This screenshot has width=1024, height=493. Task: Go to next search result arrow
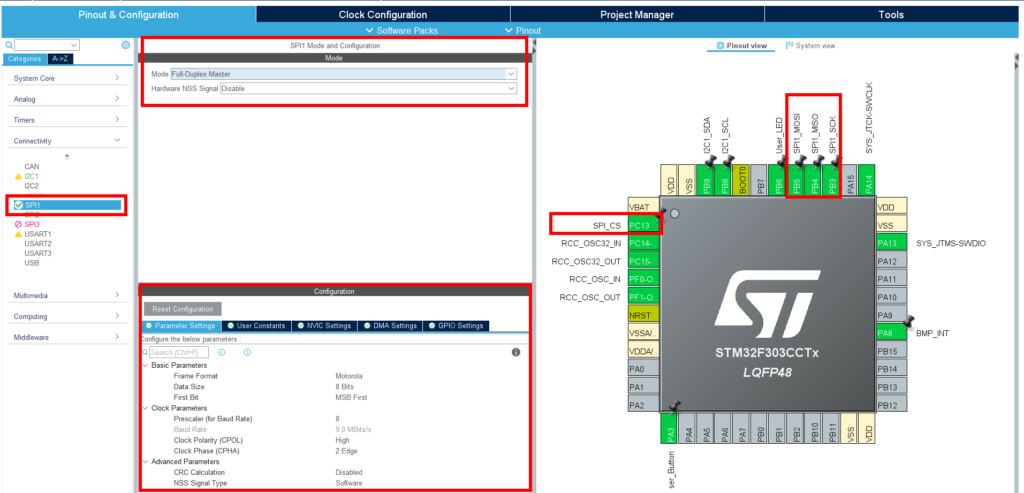pyautogui.click(x=248, y=352)
